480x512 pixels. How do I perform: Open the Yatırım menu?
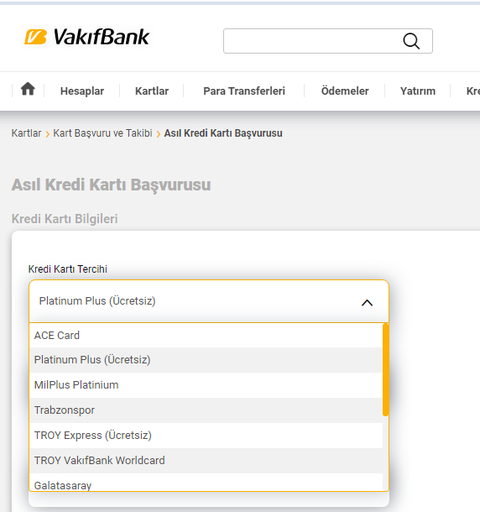pyautogui.click(x=418, y=91)
